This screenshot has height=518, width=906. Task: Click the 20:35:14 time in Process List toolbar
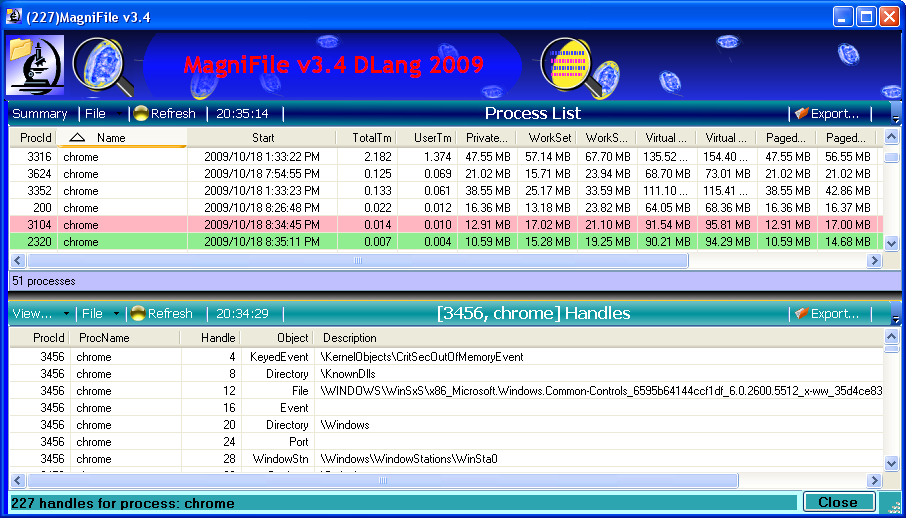click(242, 114)
